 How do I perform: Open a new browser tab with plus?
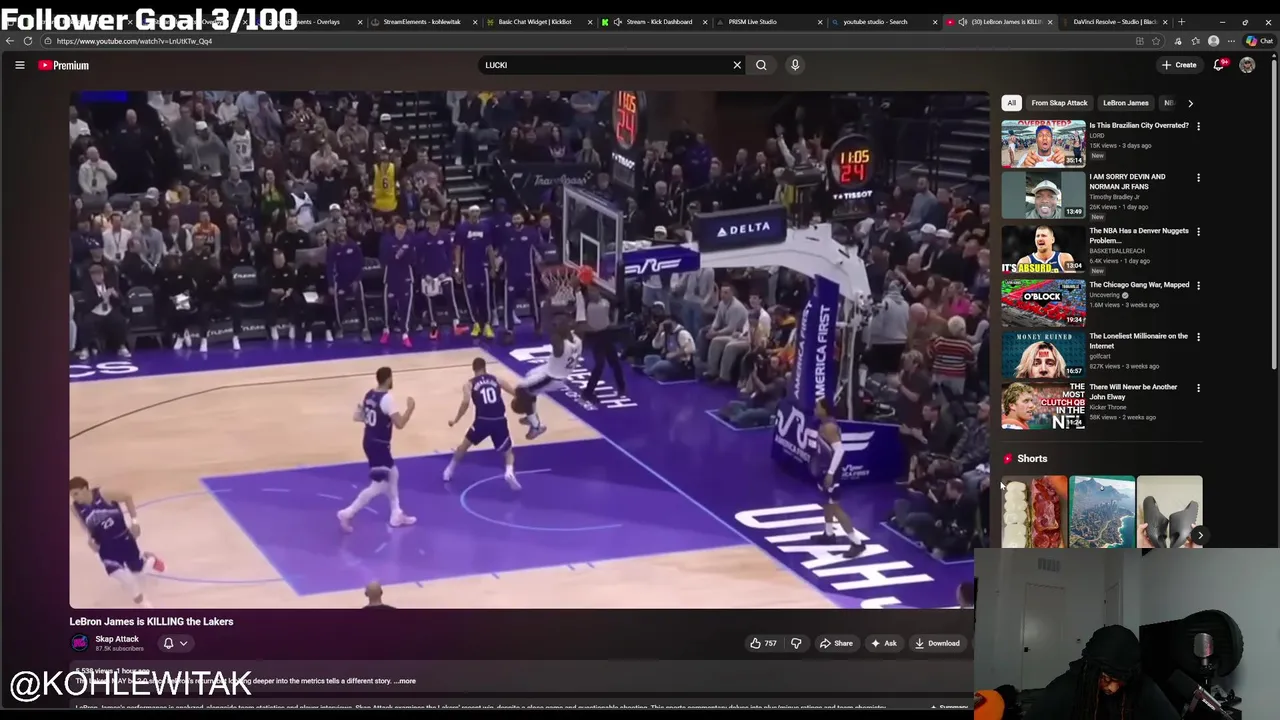pyautogui.click(x=1181, y=21)
